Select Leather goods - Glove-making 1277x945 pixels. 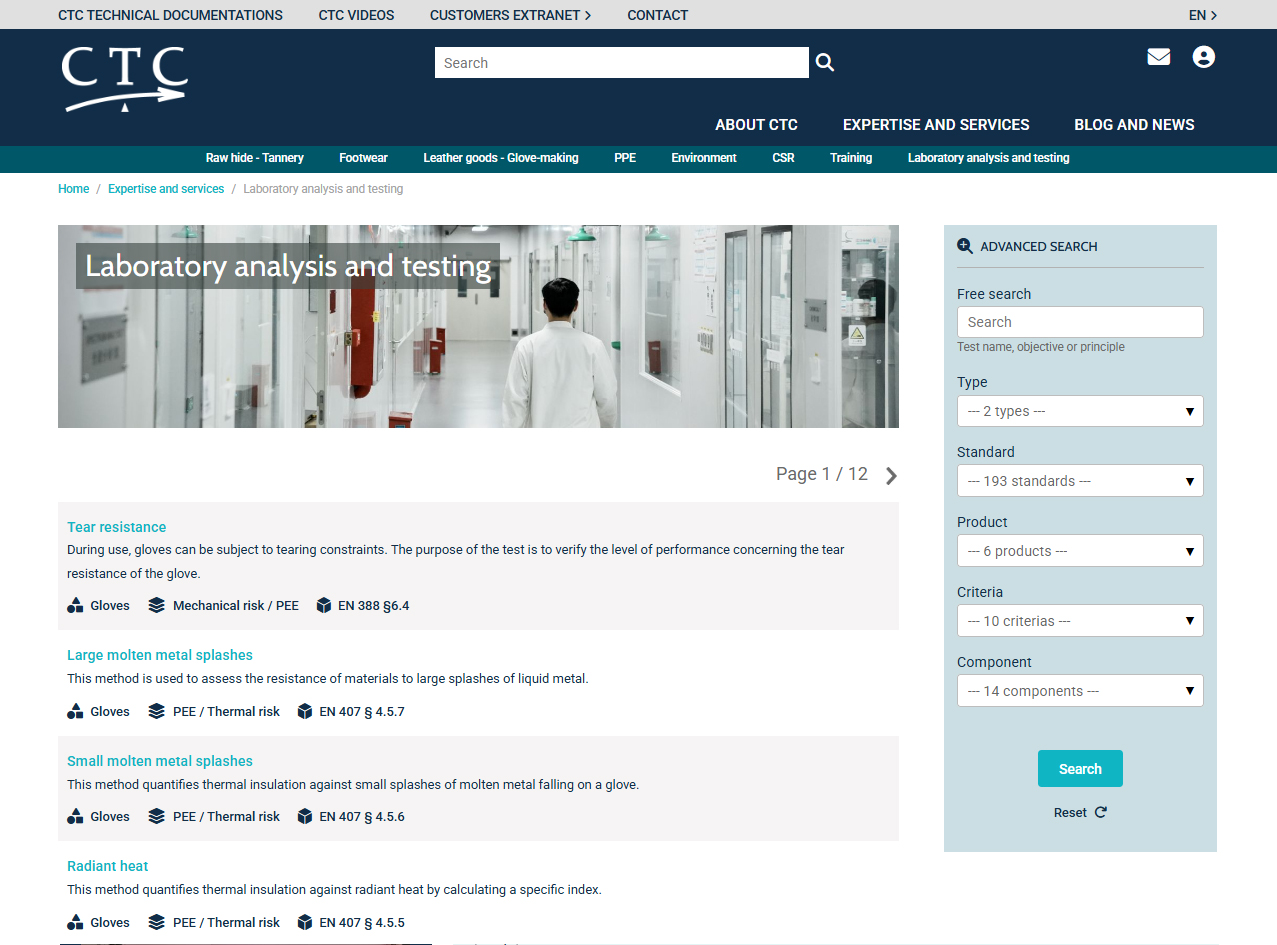click(x=501, y=158)
